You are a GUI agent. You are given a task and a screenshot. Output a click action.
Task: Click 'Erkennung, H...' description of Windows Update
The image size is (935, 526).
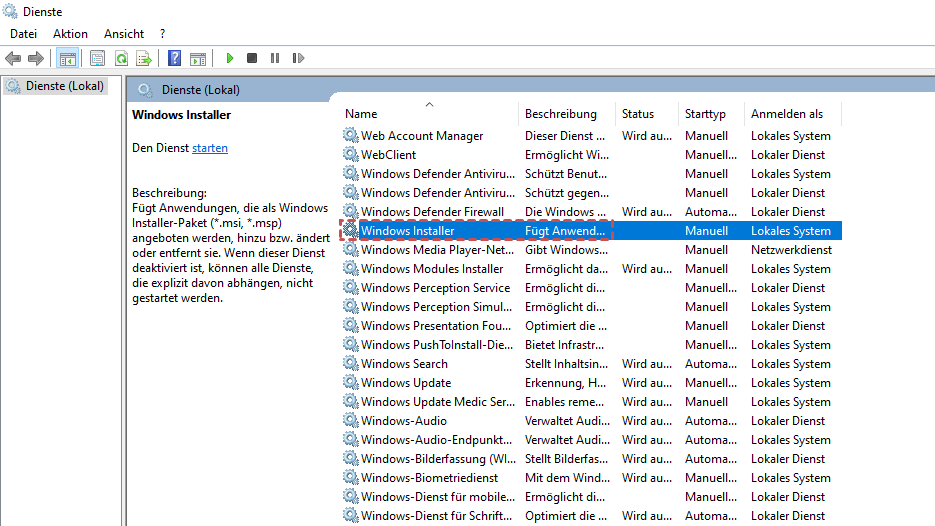[x=565, y=383]
